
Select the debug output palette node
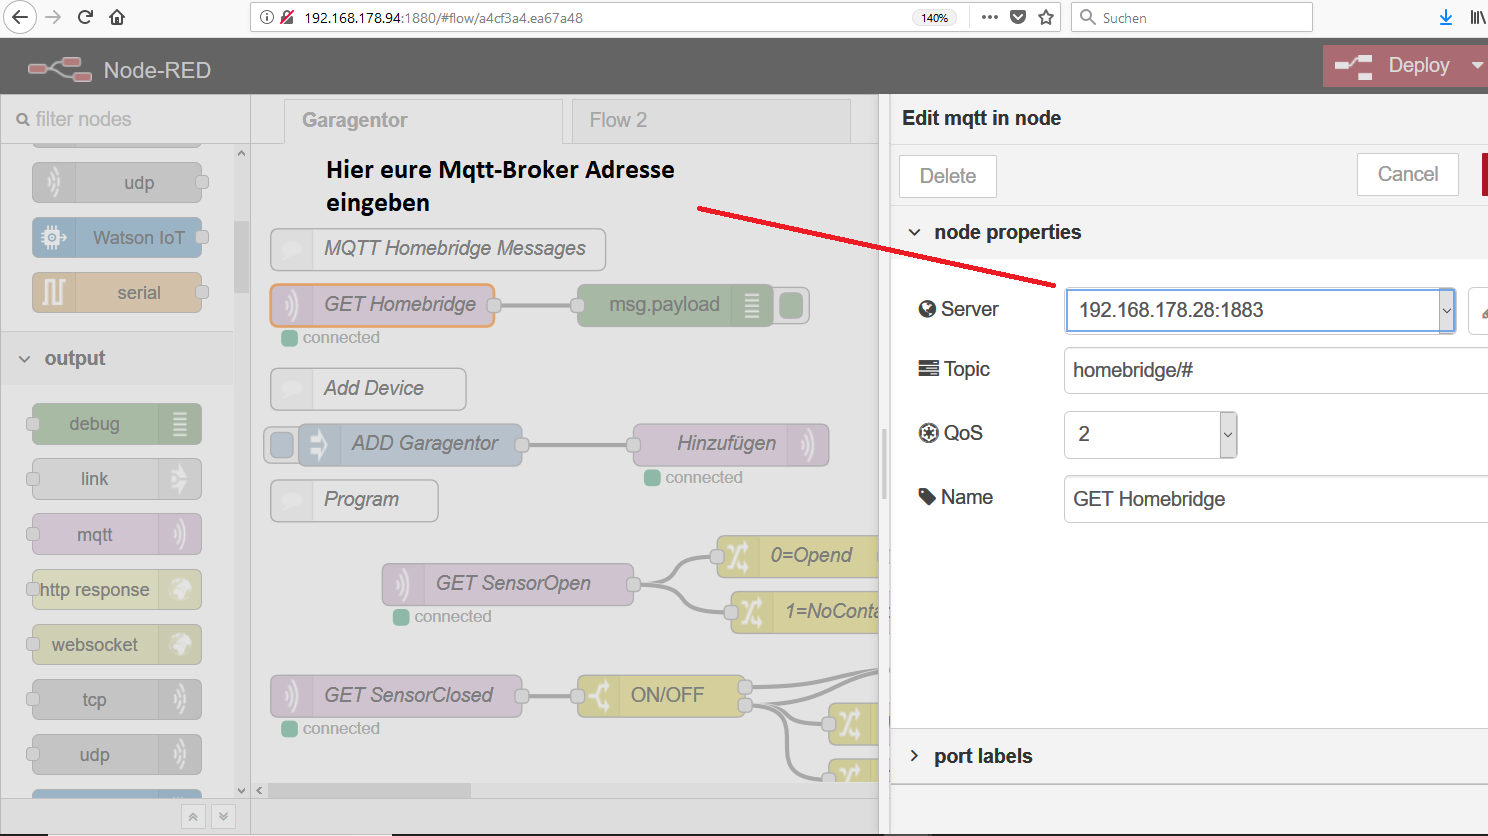coord(116,424)
